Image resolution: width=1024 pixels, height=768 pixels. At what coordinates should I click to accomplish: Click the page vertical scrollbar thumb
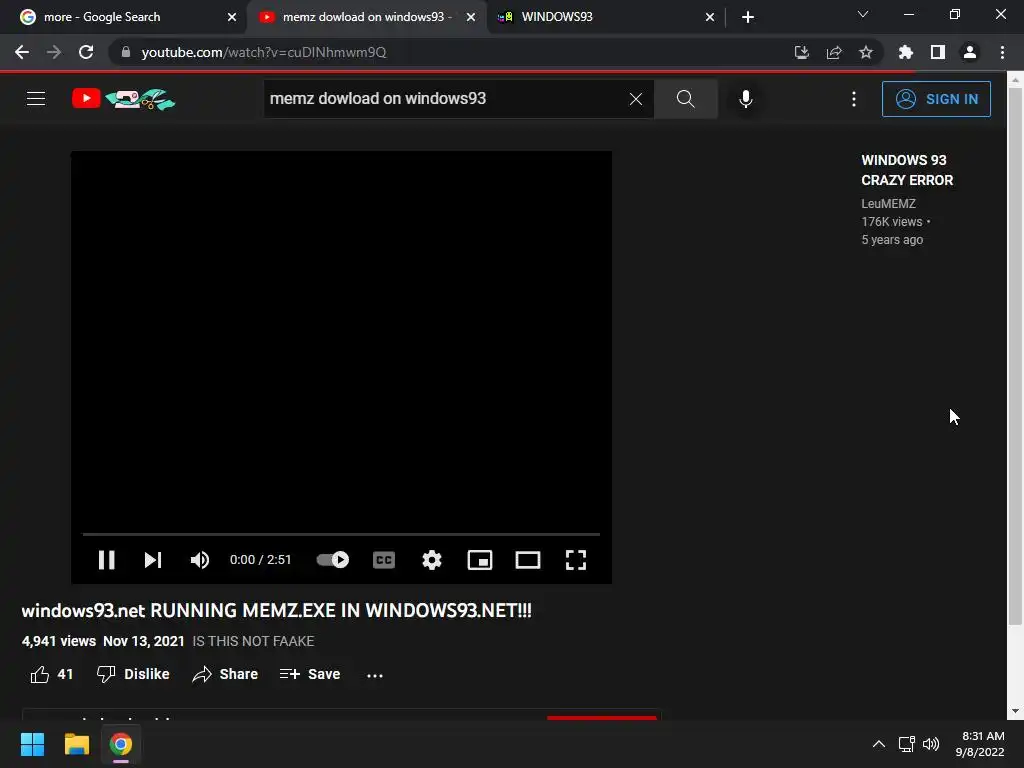1015,358
